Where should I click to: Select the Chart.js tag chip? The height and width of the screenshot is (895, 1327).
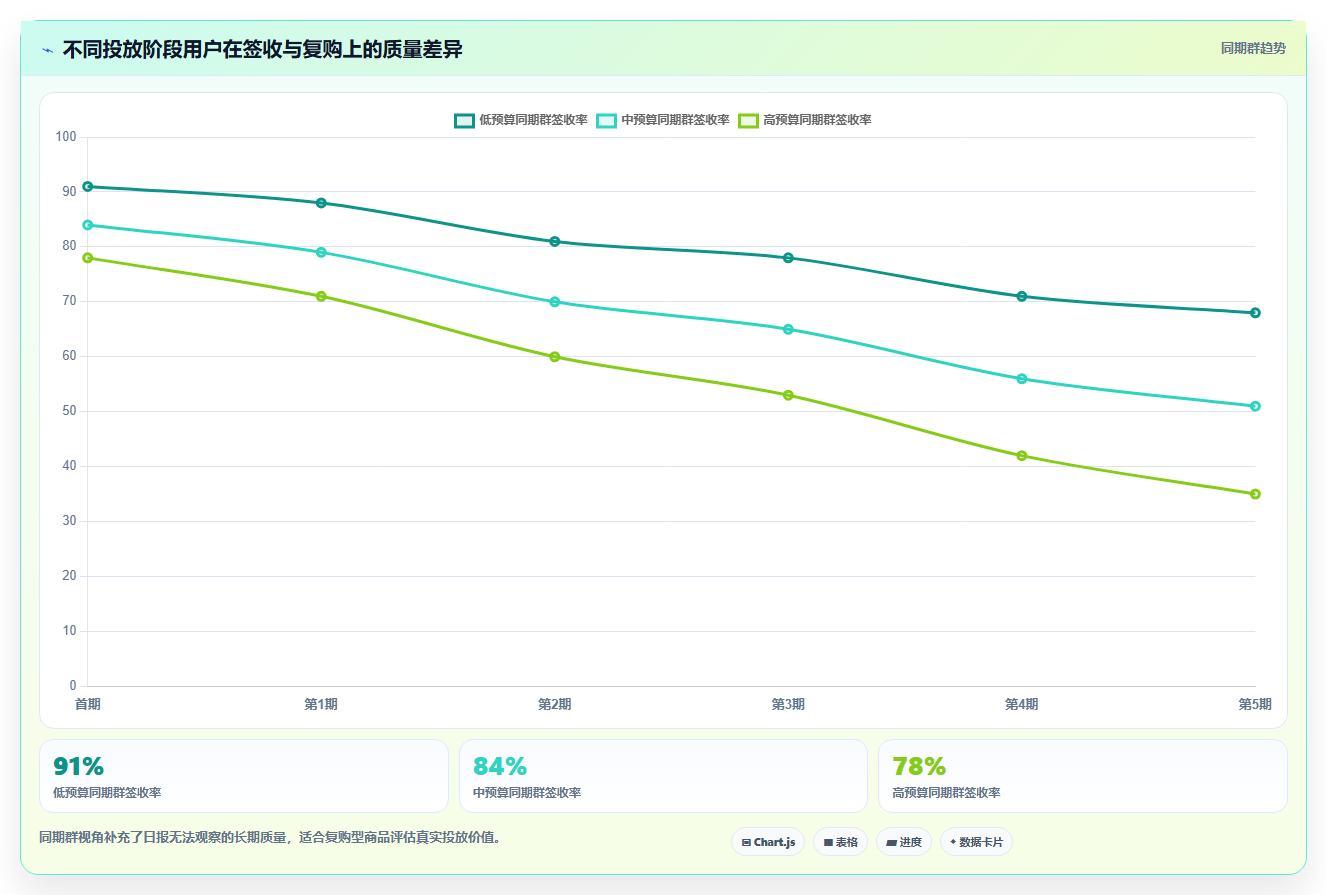coord(768,842)
